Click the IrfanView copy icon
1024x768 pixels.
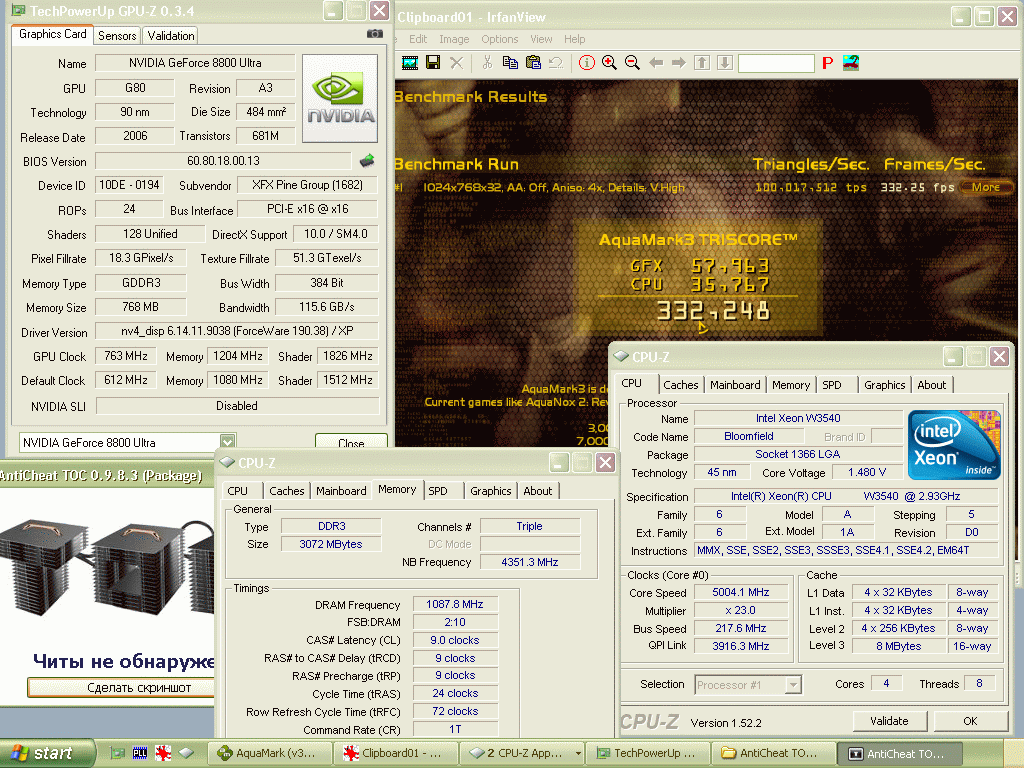tap(510, 63)
